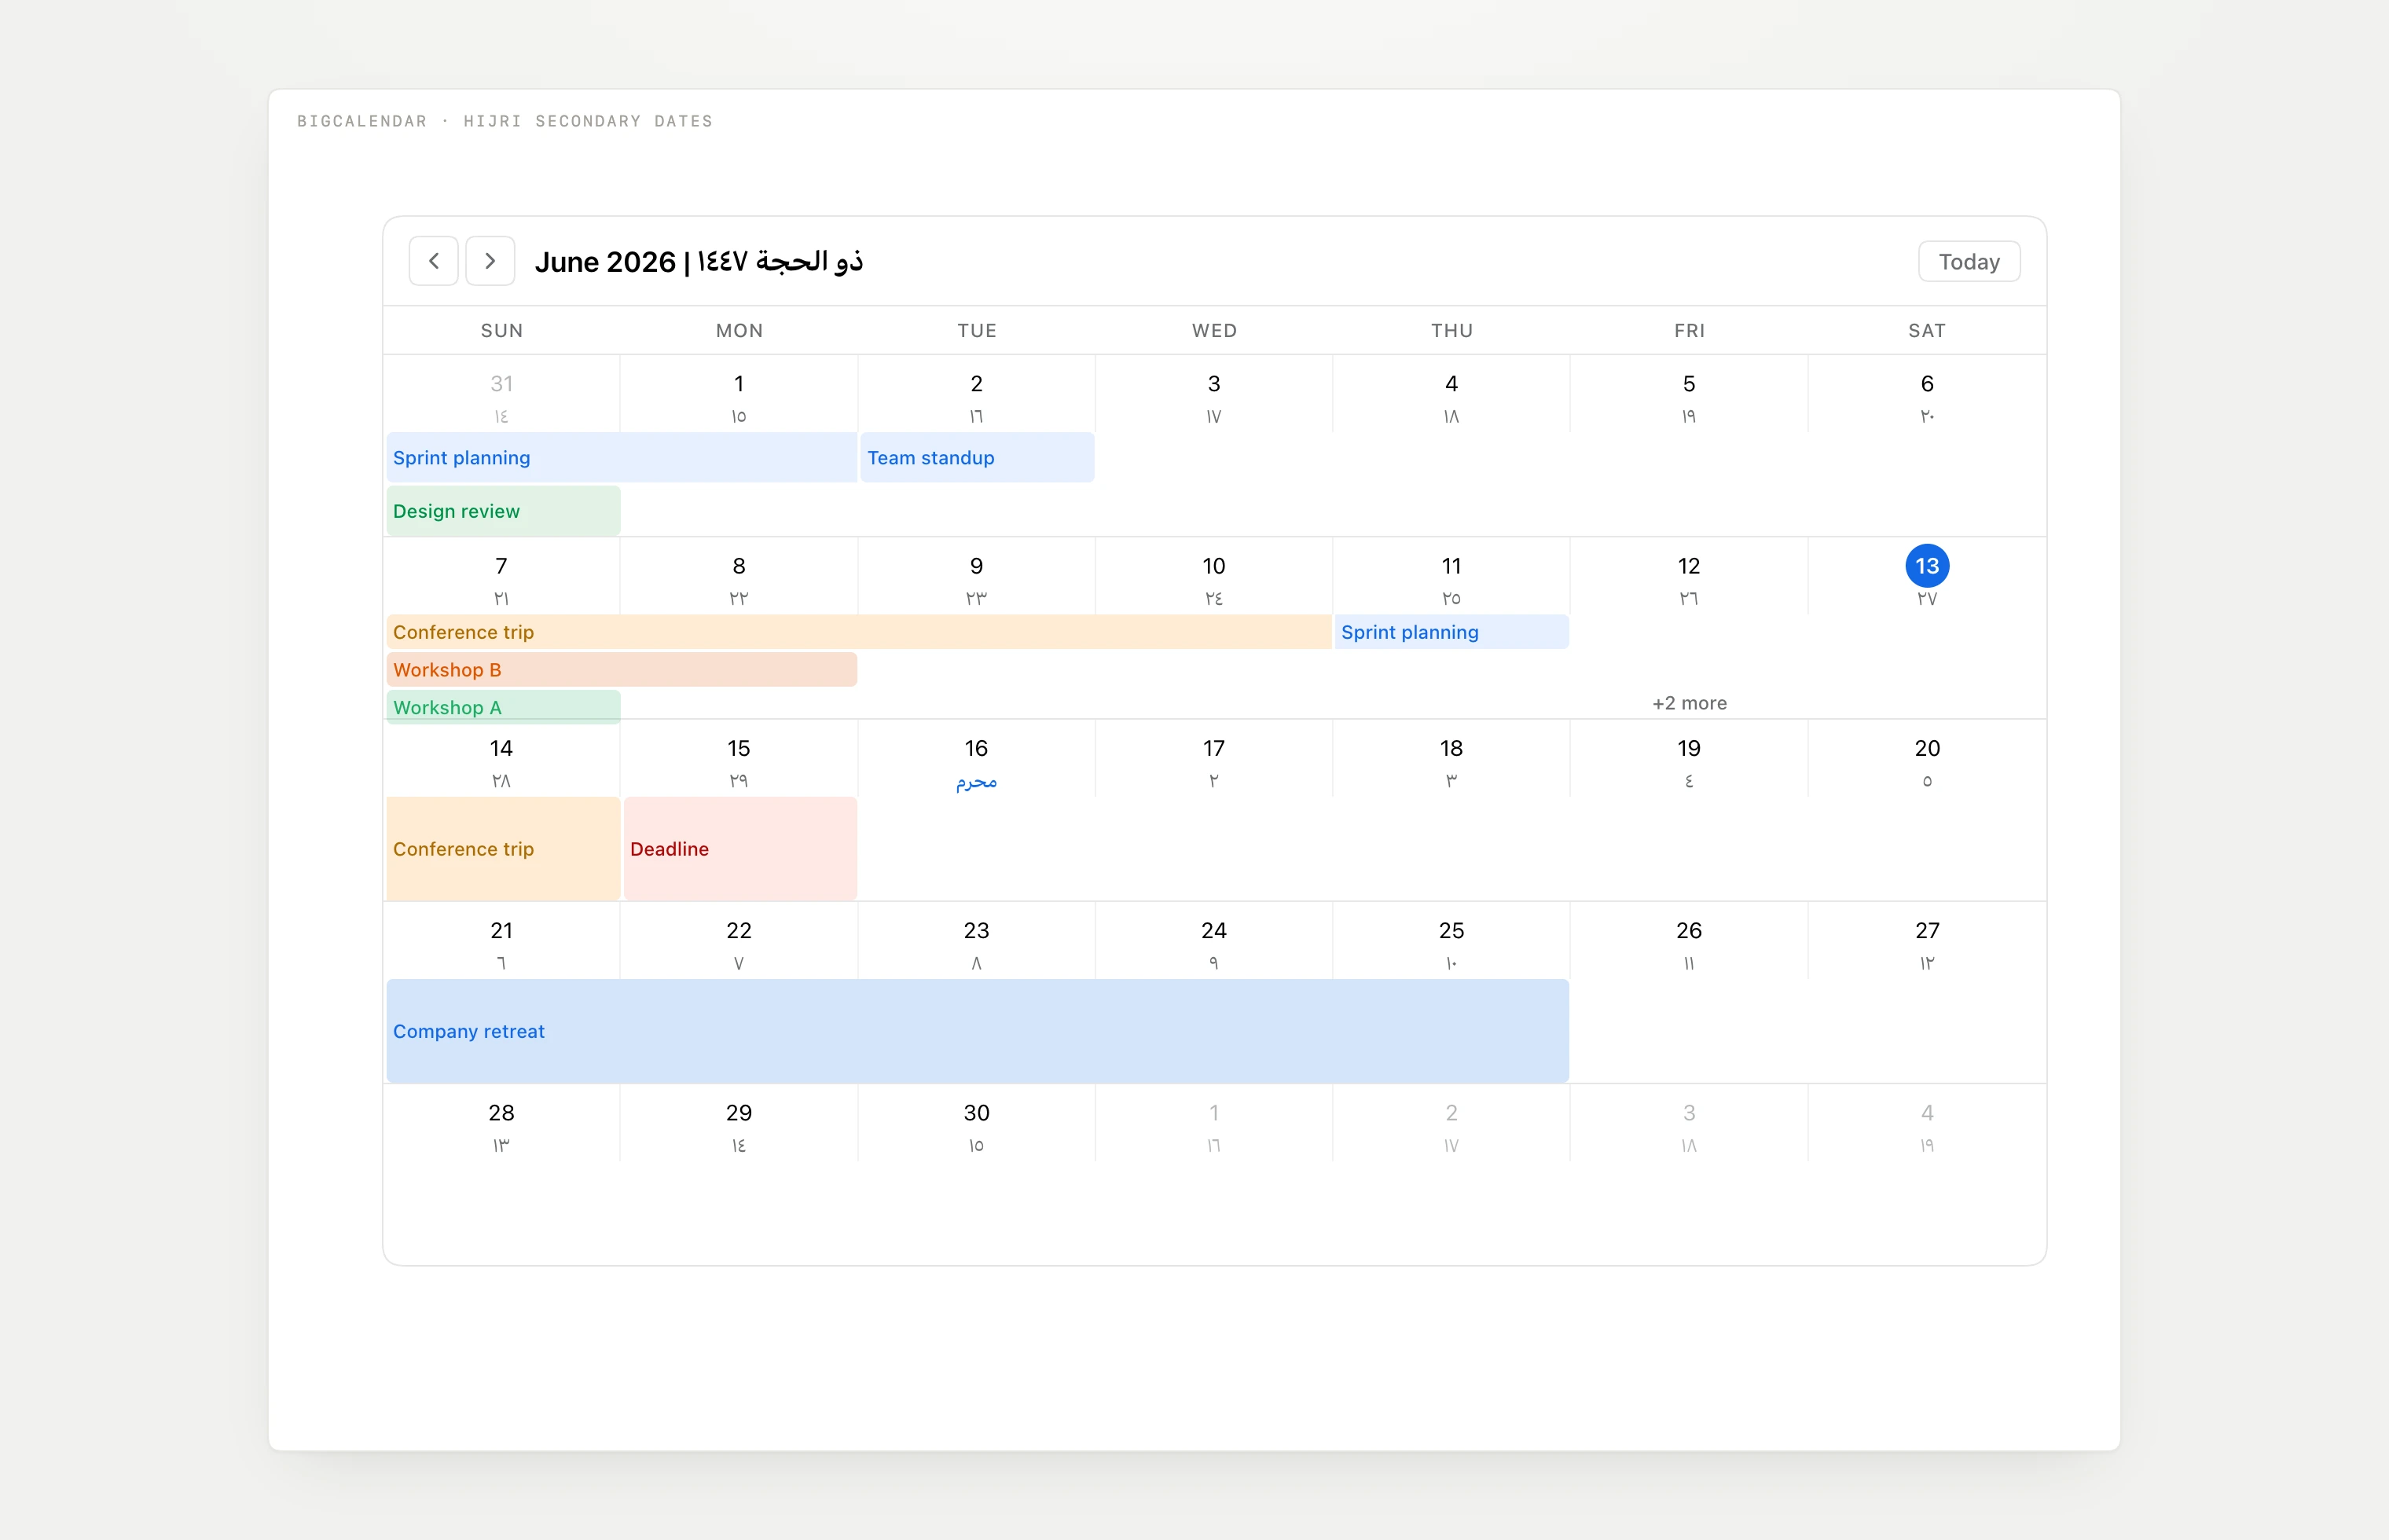
Task: Advance to next month with right chevron
Action: 490,261
